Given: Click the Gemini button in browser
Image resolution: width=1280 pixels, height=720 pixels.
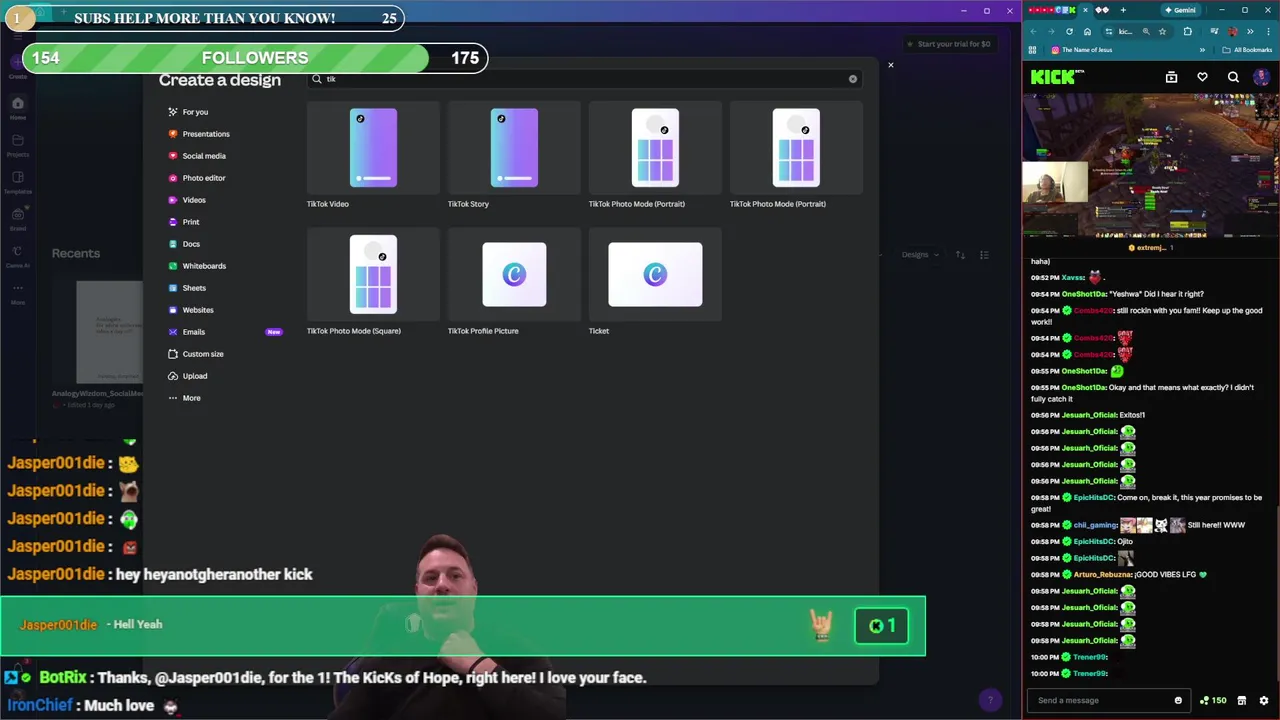Looking at the screenshot, I should [1180, 10].
